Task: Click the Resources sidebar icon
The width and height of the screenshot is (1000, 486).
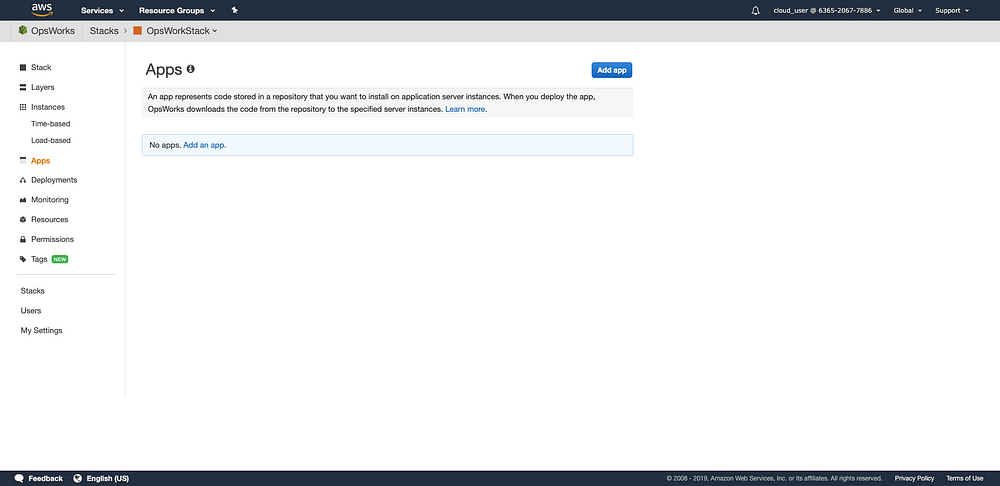Action: click(23, 219)
